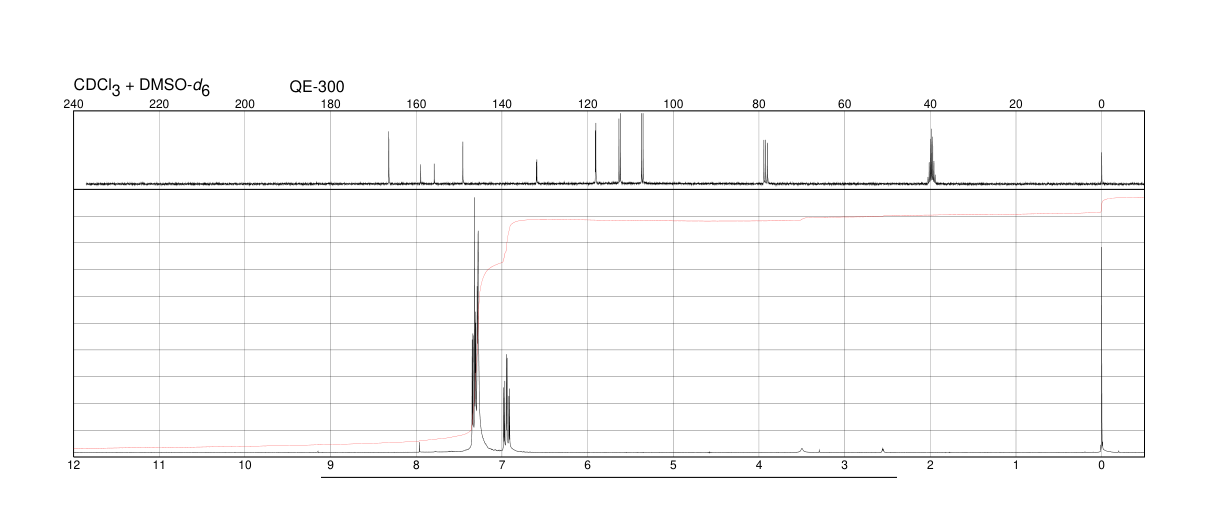1224x528 pixels.
Task: Click the 10 ppm label on proton axis
Action: pos(245,466)
